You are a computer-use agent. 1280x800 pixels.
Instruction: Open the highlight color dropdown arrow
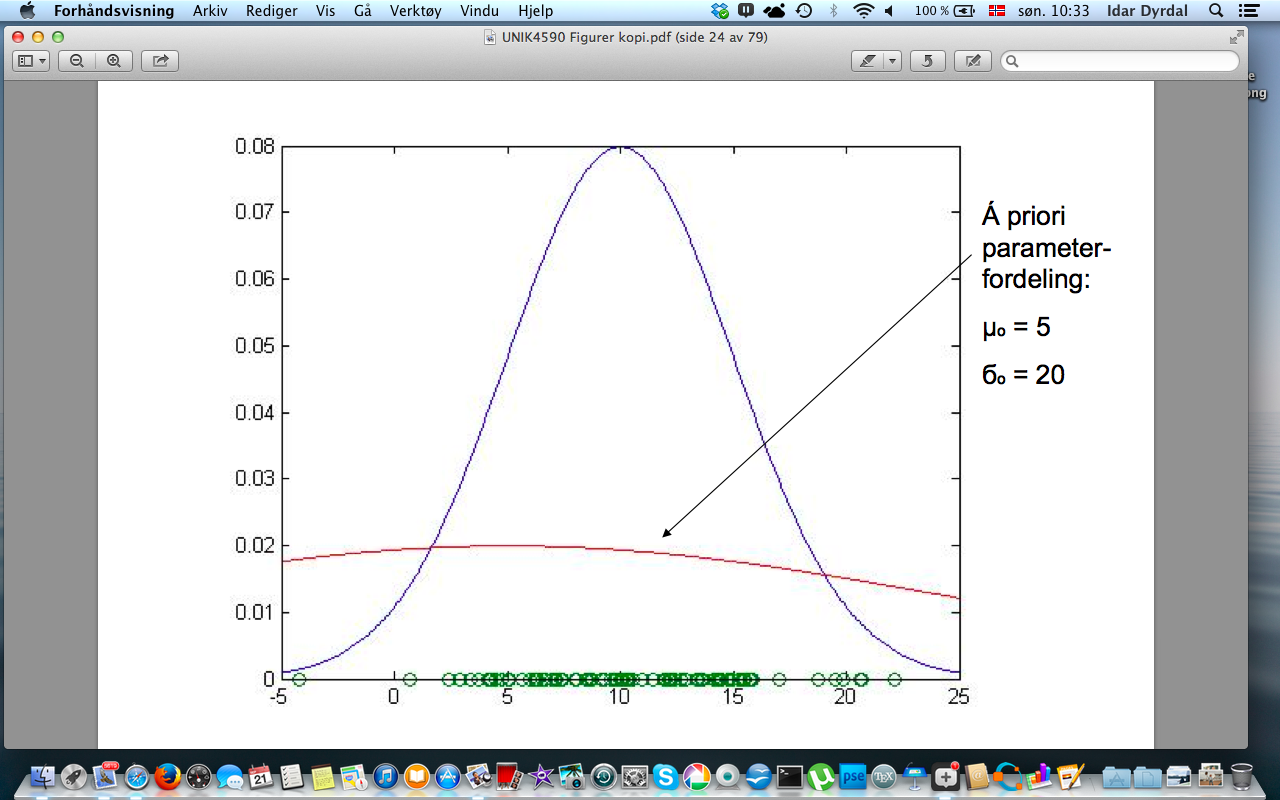(892, 61)
